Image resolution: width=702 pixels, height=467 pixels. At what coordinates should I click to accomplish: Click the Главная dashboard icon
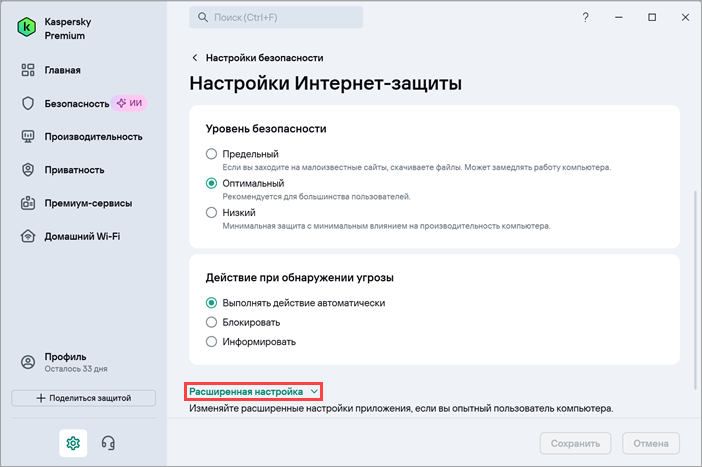tap(28, 70)
